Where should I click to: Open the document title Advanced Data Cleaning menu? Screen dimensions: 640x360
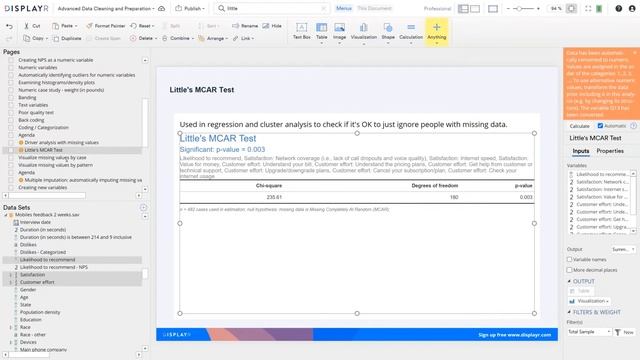(106, 9)
